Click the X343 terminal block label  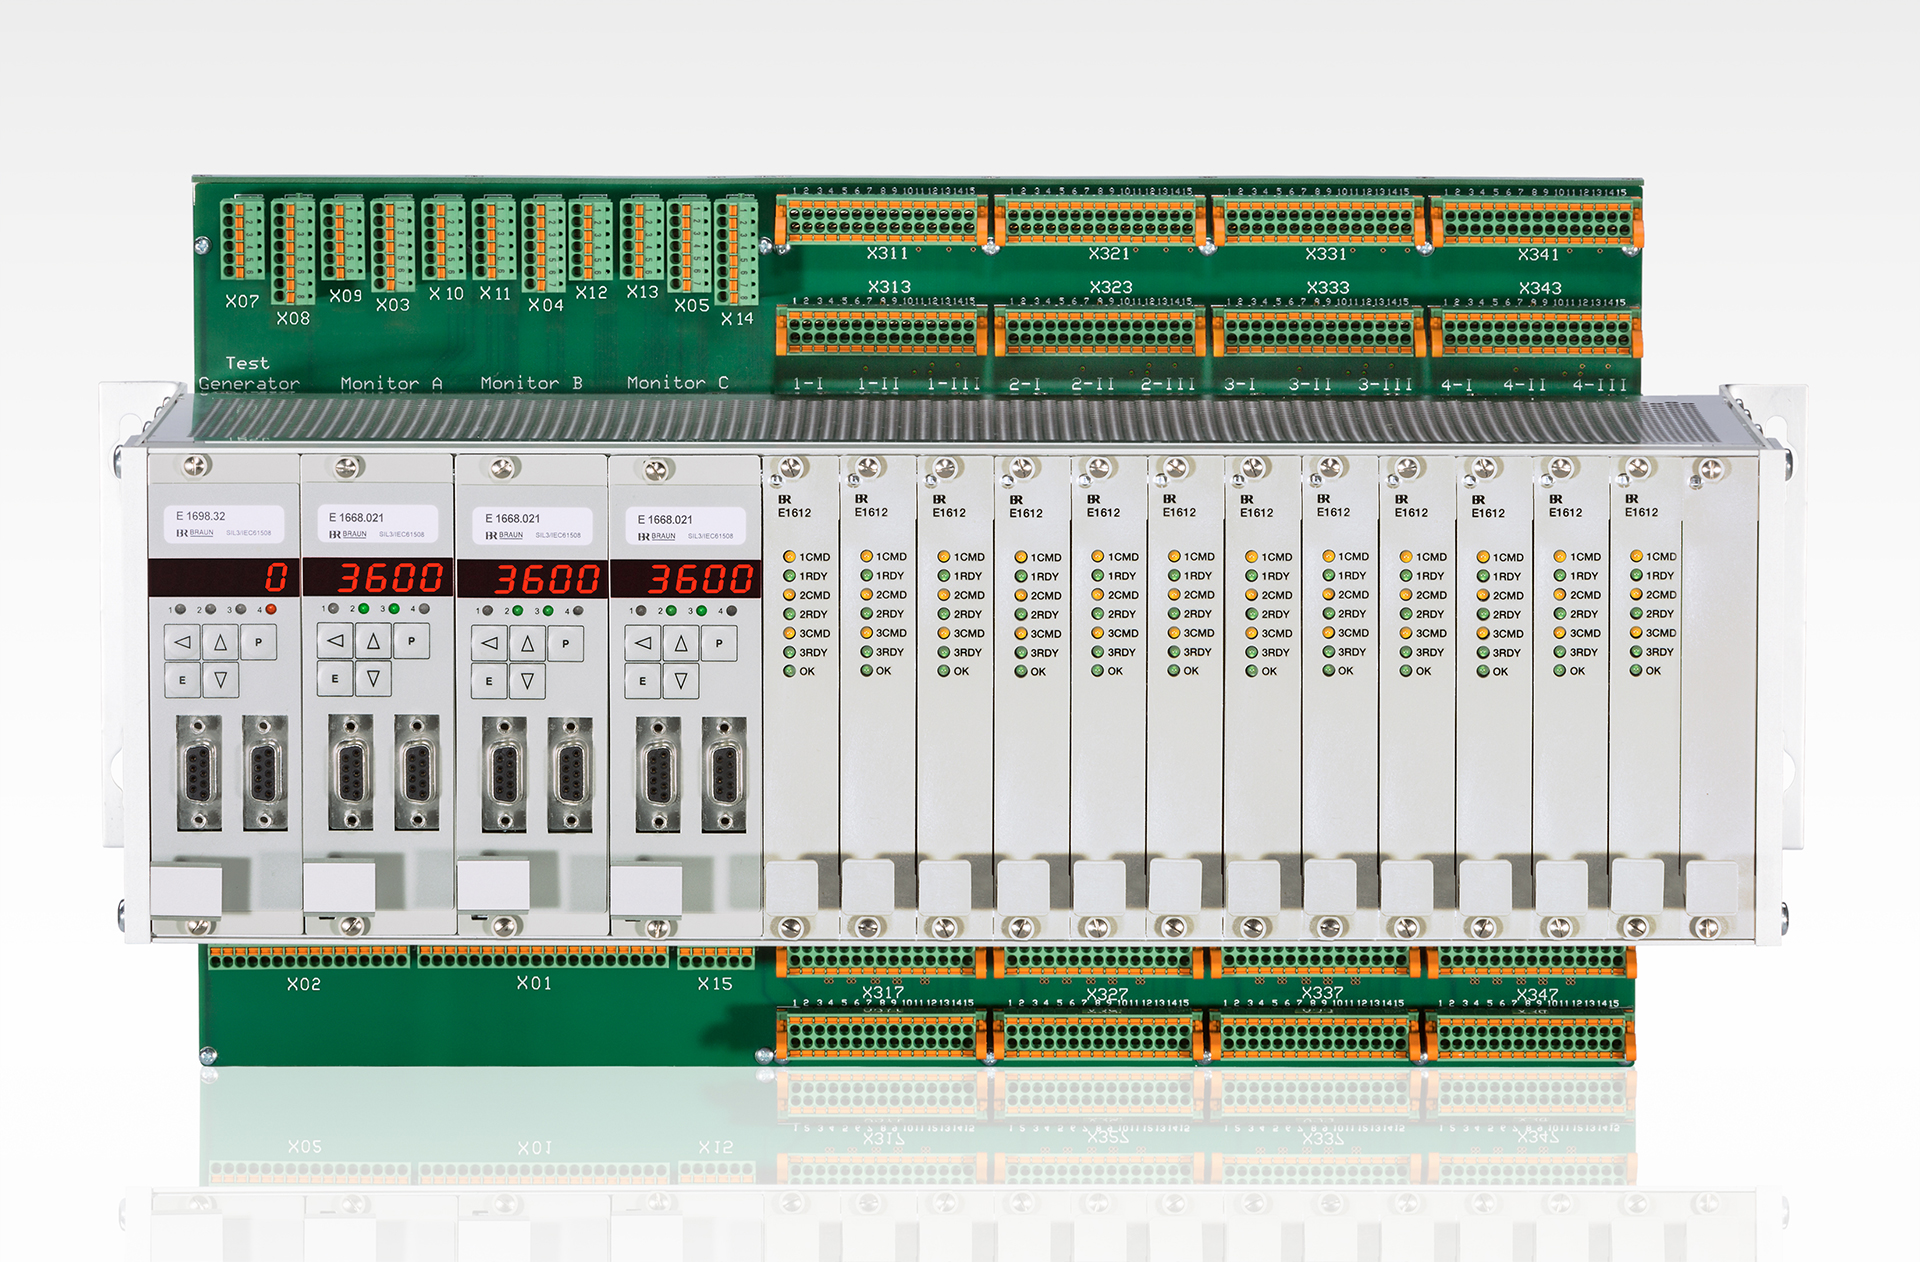(x=1540, y=288)
